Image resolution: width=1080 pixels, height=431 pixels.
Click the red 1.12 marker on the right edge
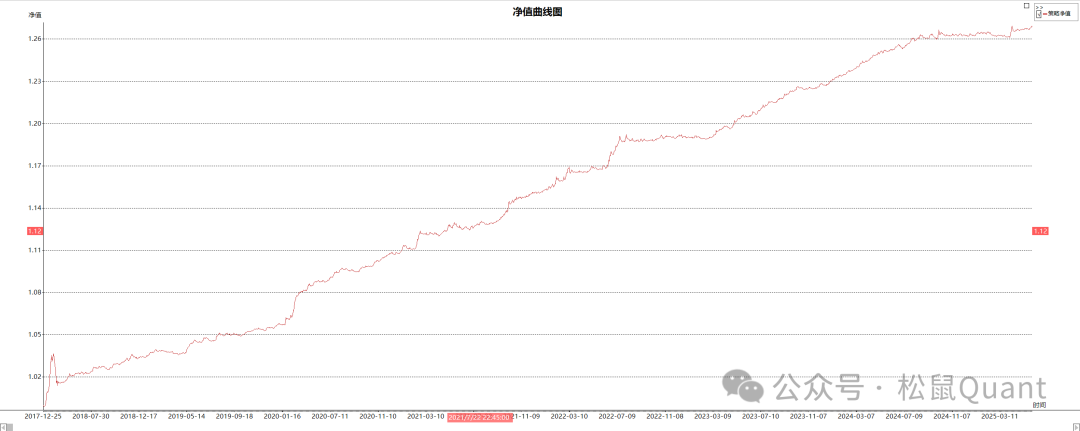[x=1040, y=231]
